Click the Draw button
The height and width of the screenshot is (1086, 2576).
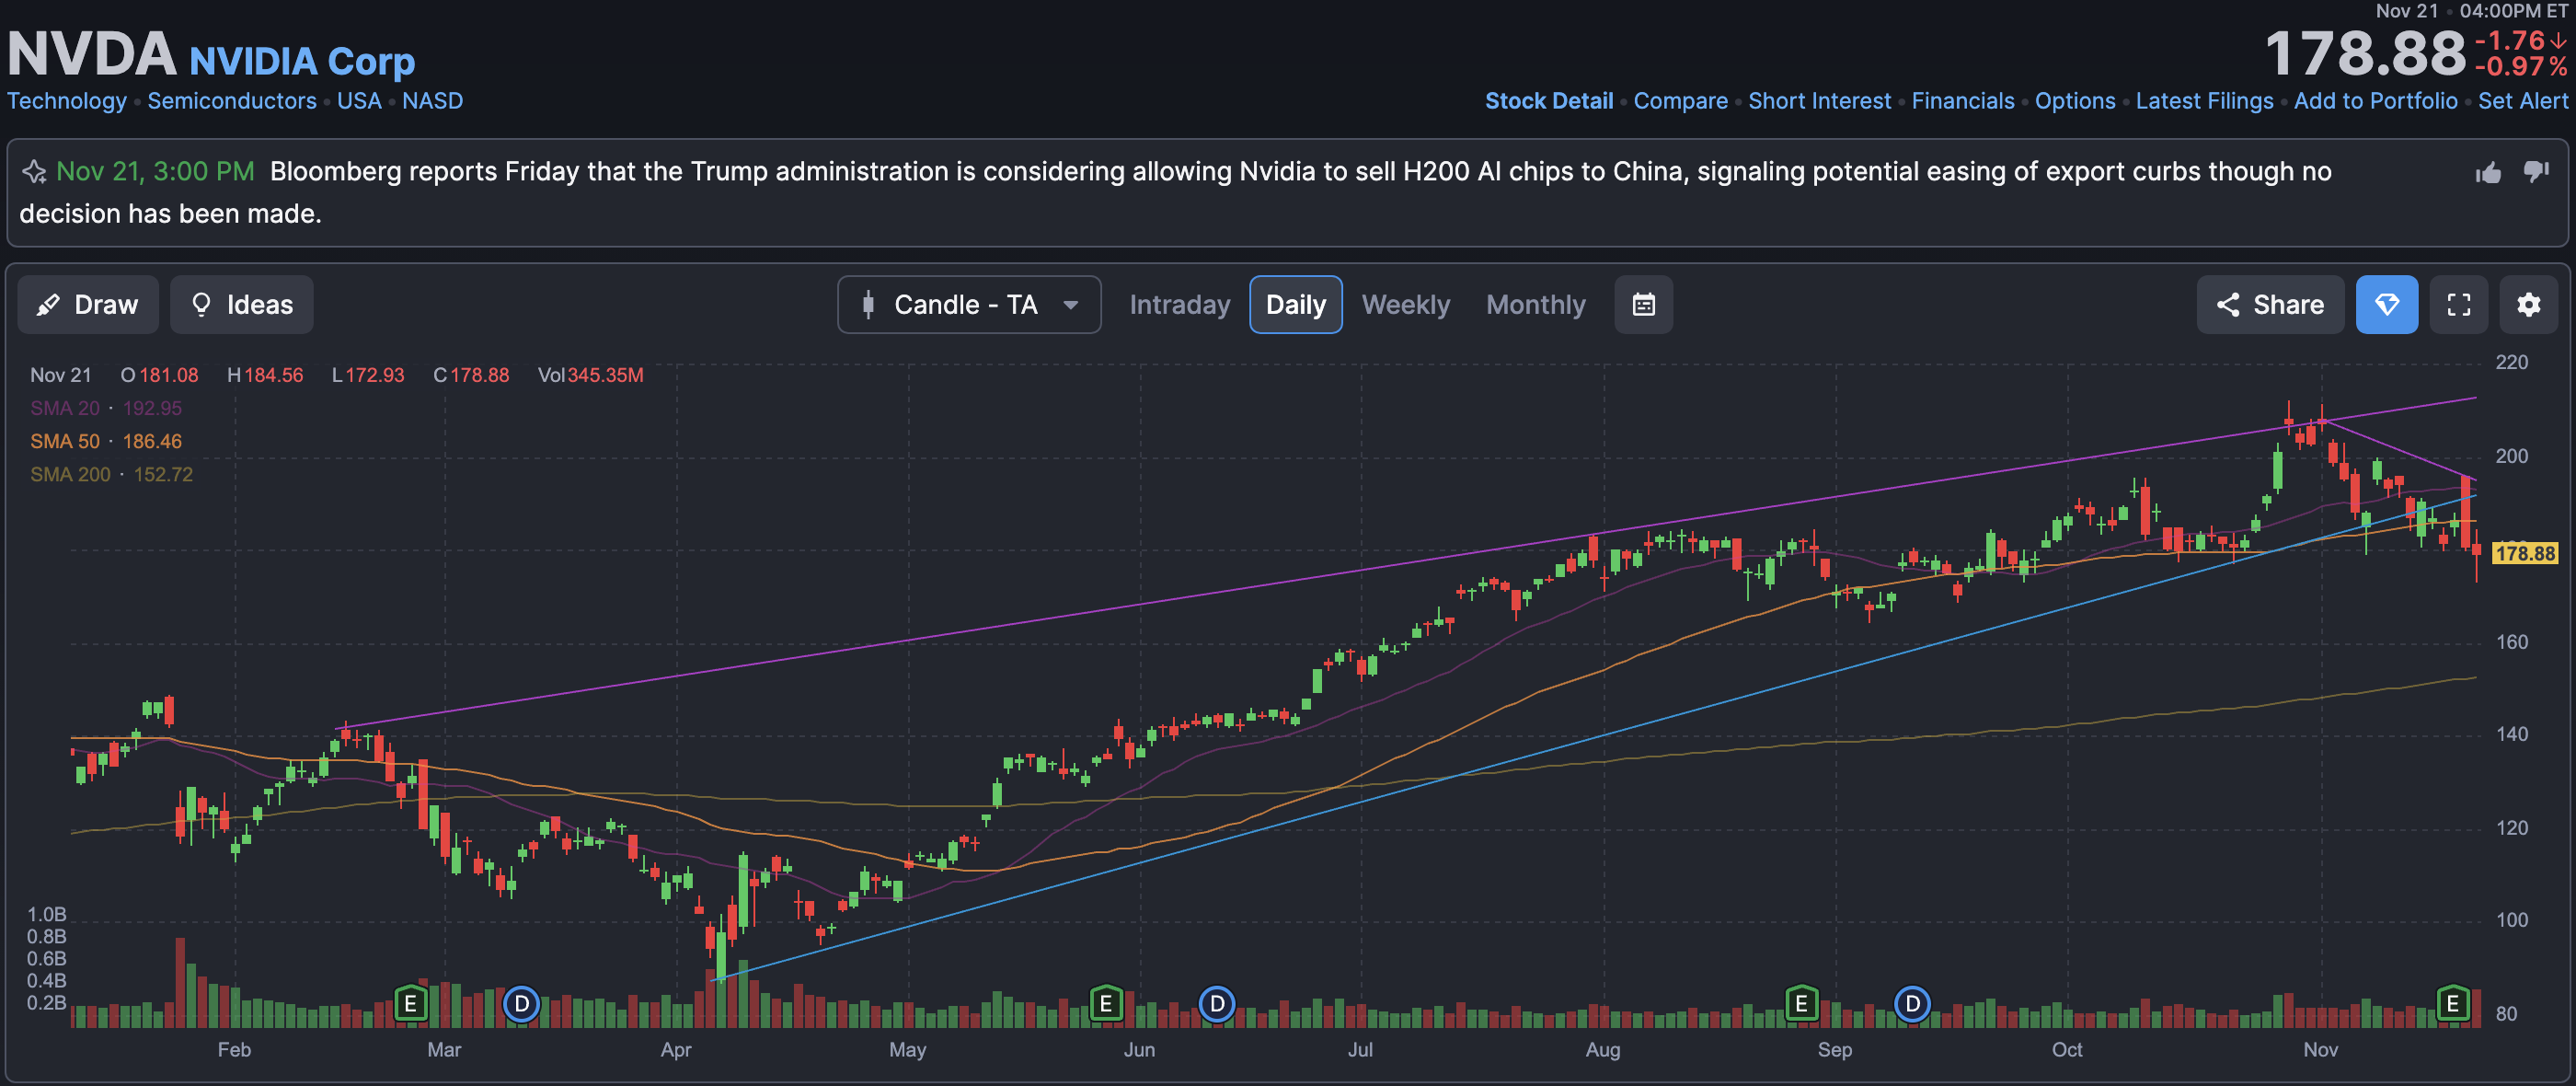(x=88, y=304)
